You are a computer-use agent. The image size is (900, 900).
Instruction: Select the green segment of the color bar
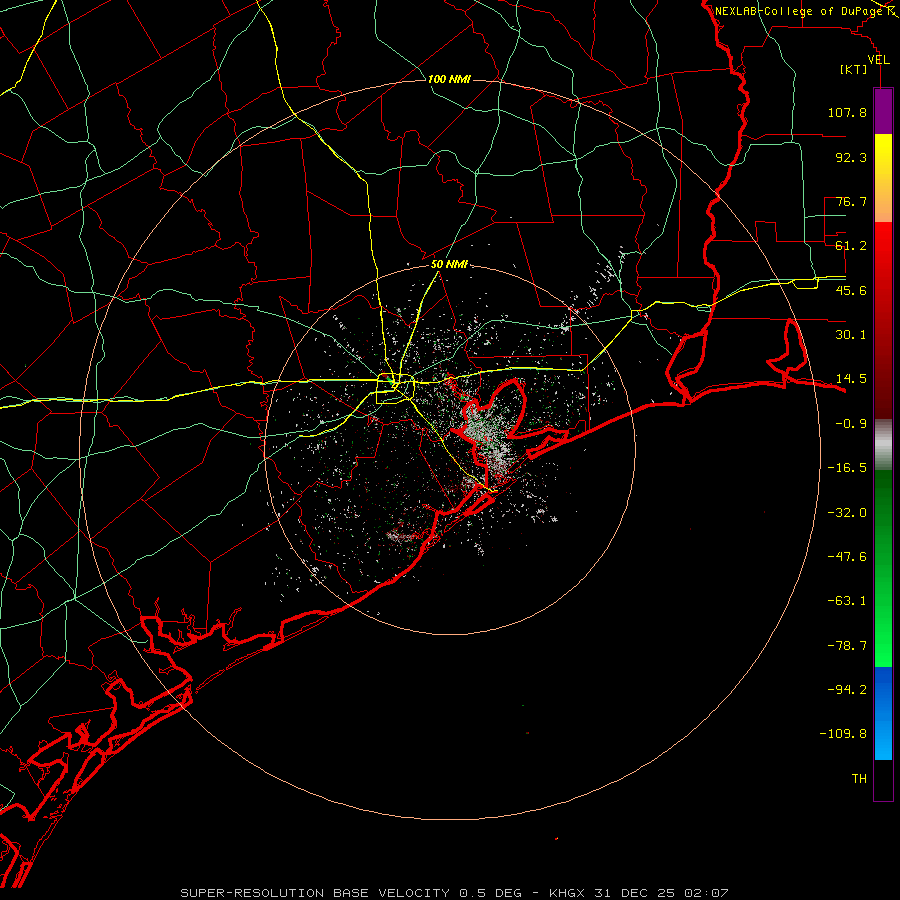pyautogui.click(x=883, y=568)
